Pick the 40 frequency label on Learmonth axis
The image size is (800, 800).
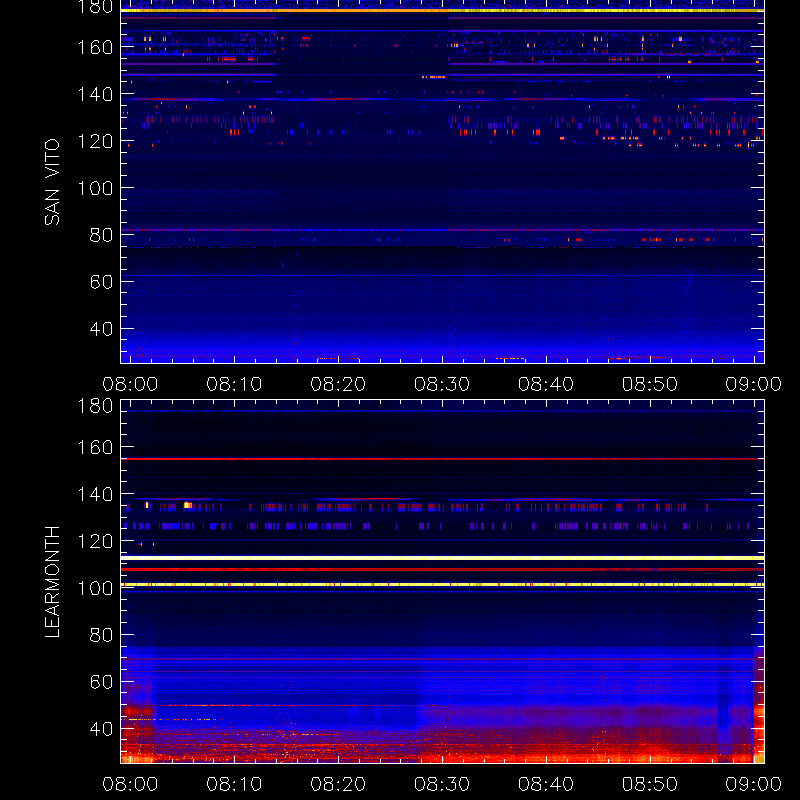[101, 729]
